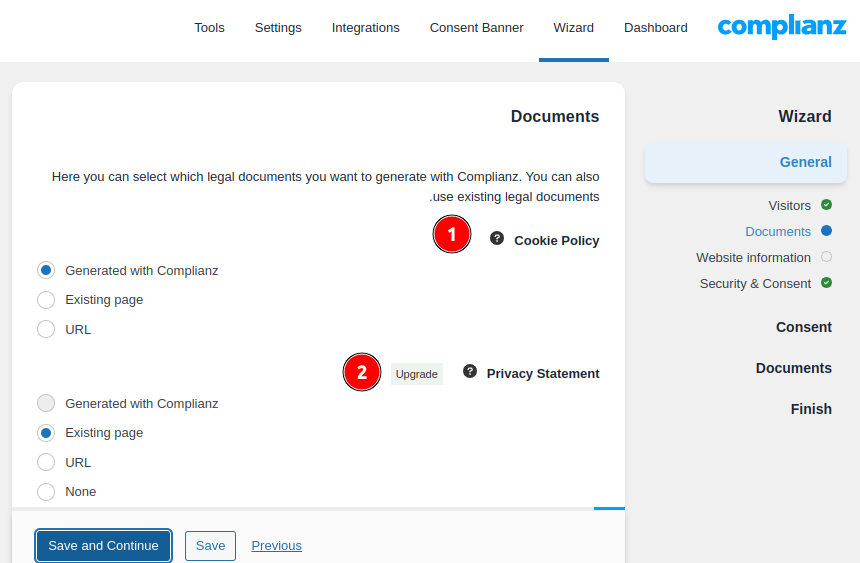The width and height of the screenshot is (860, 563).
Task: Expand the Finish wizard section
Action: click(810, 409)
